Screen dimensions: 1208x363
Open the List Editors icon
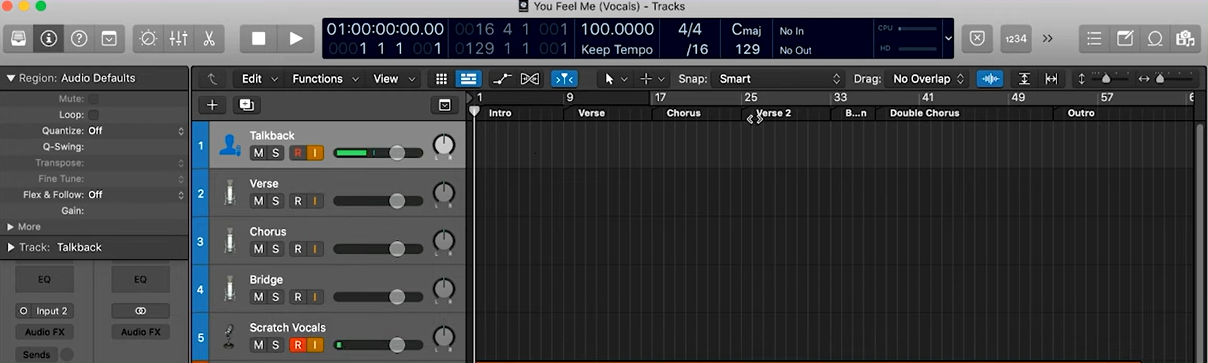[1094, 38]
